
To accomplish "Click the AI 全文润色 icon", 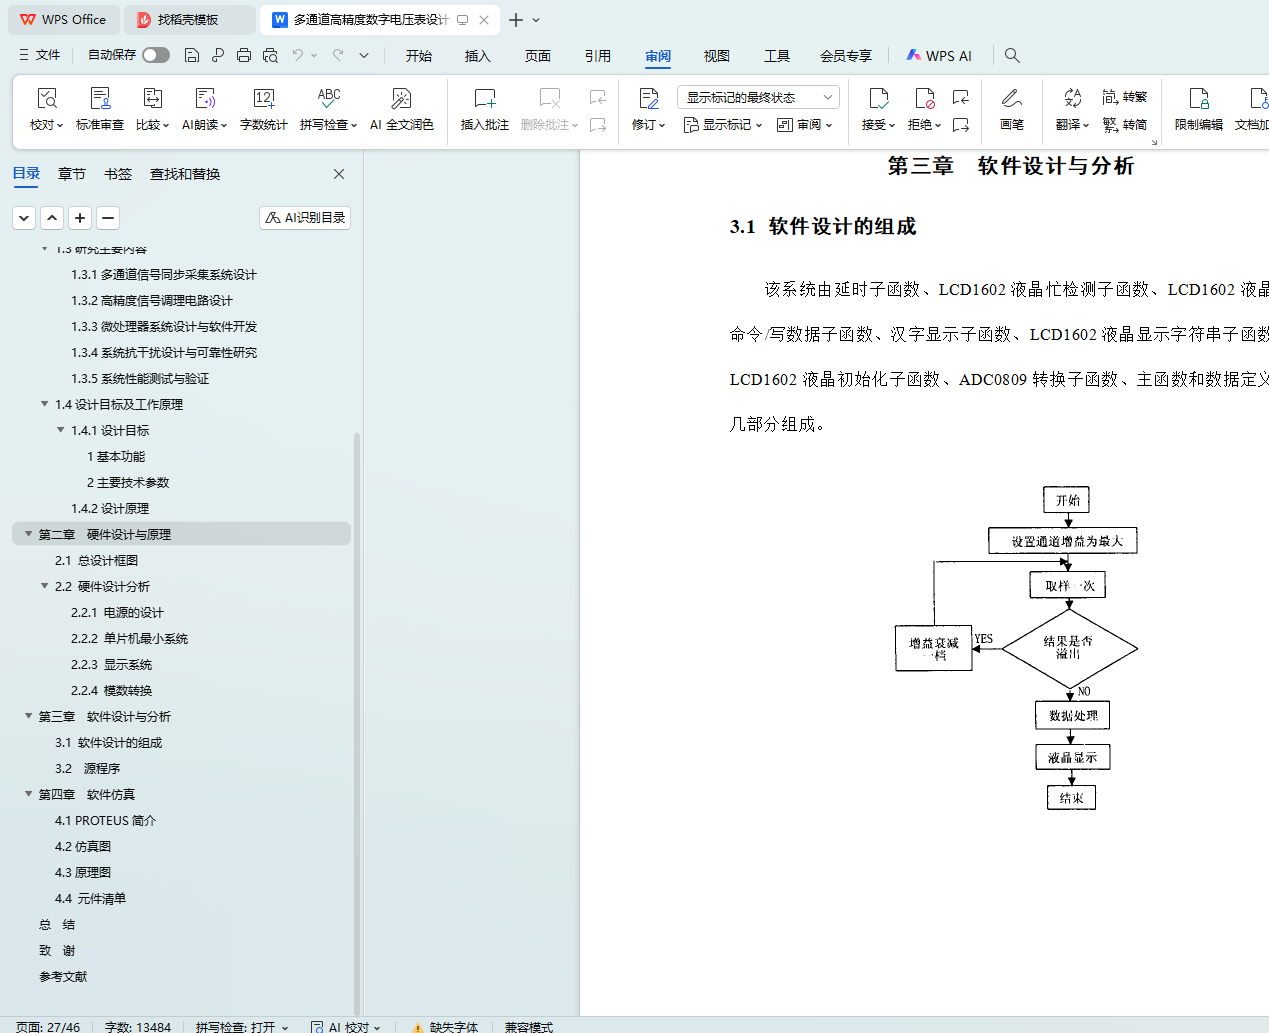I will coord(401,99).
